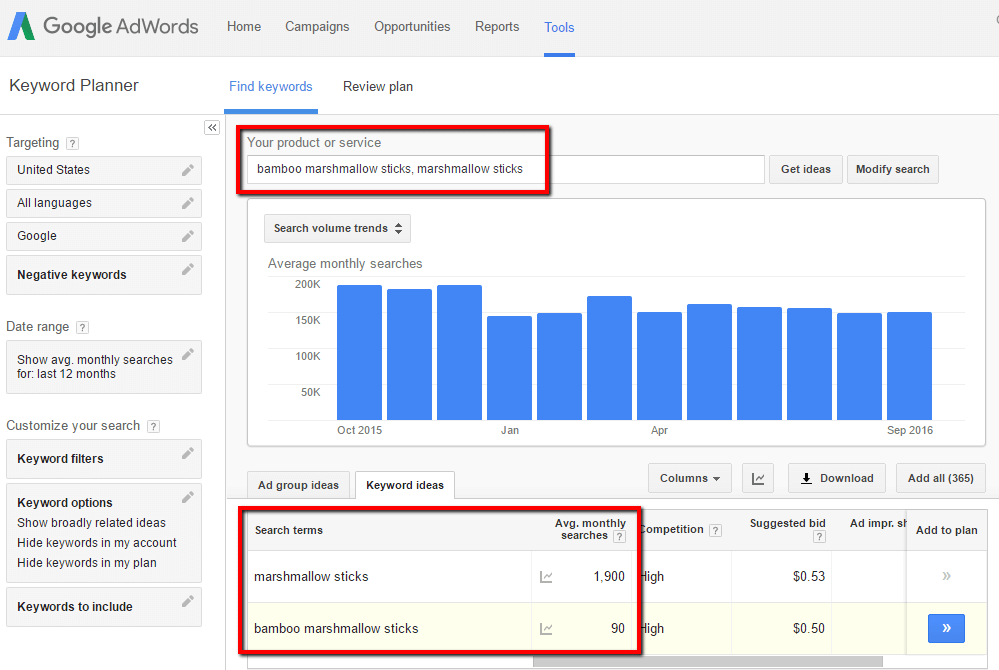Click the Modify search button

tap(893, 169)
